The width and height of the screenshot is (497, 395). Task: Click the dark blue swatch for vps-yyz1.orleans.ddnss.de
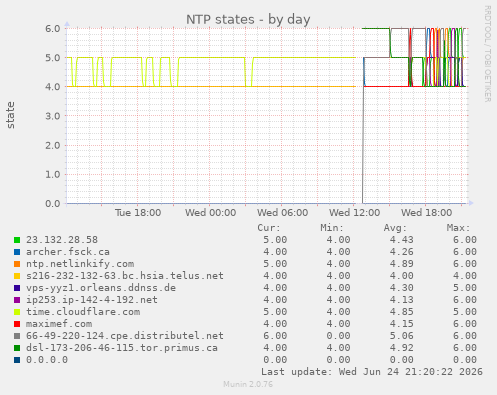point(17,288)
